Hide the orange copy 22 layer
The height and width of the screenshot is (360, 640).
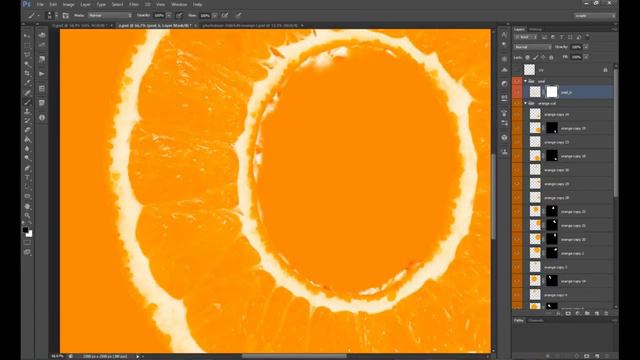[x=517, y=212]
